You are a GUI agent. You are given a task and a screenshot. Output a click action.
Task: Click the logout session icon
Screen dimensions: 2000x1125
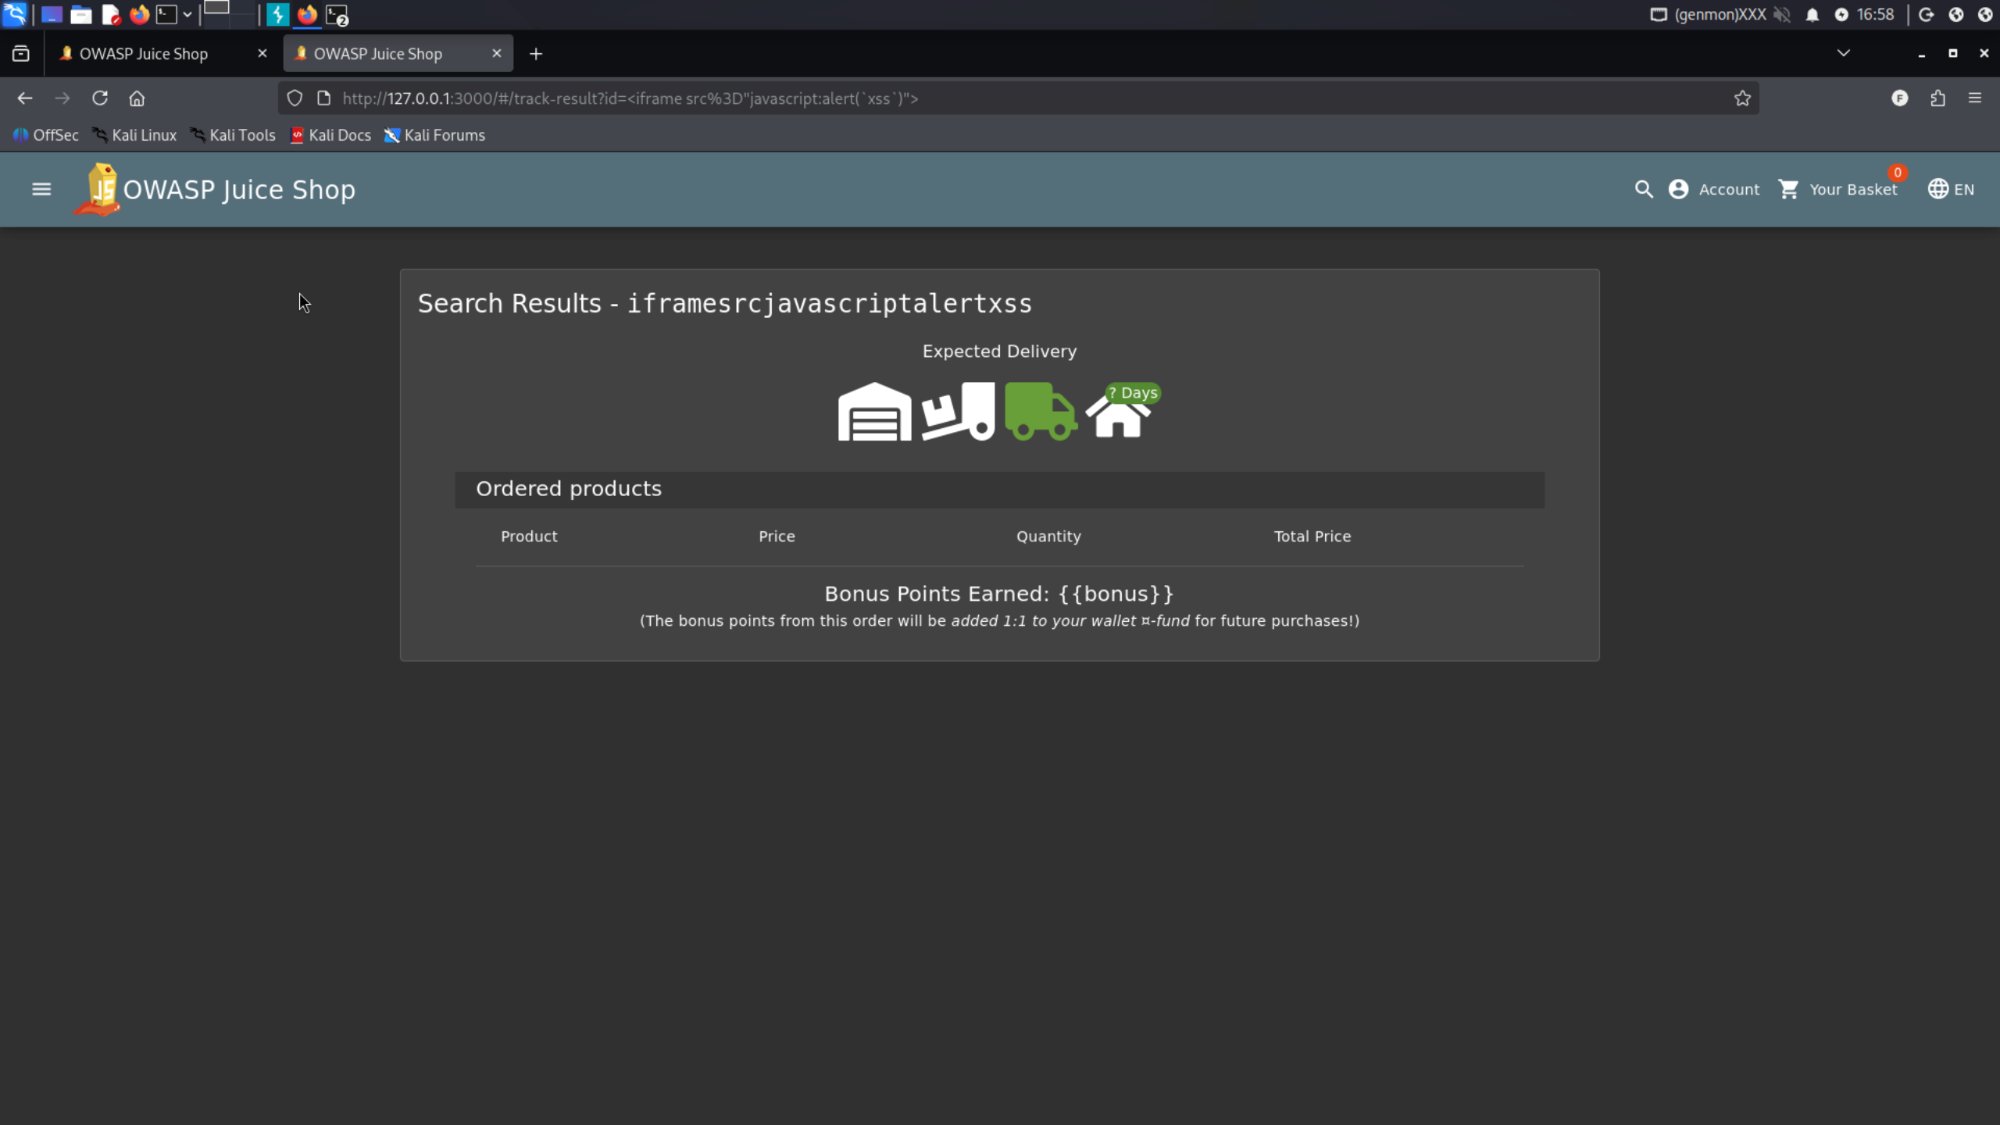(1926, 15)
